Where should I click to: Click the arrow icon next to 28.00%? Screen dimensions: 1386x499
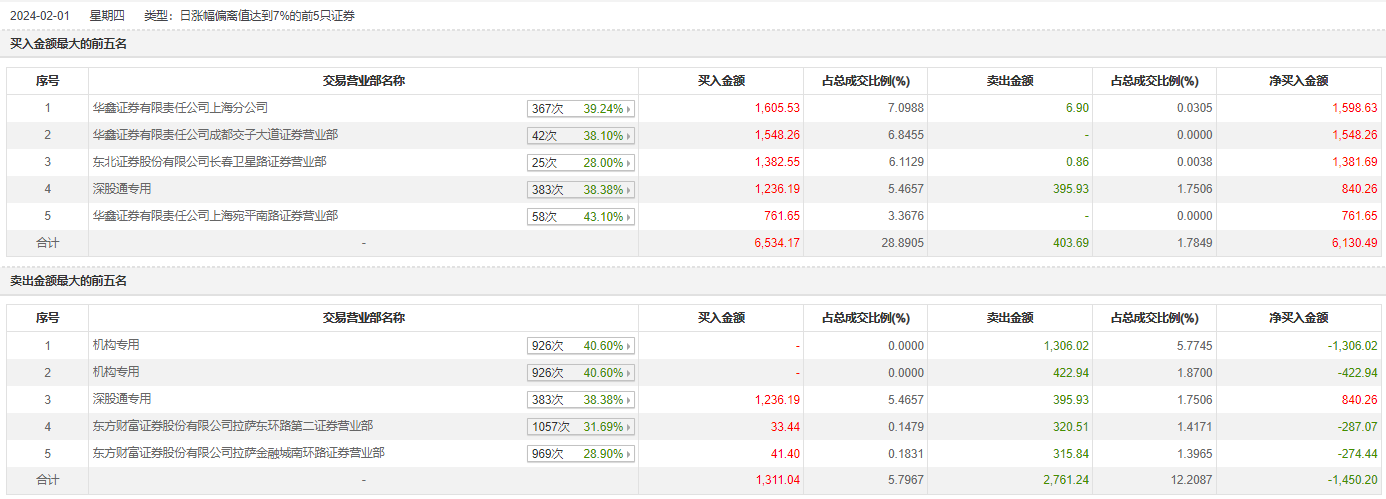coord(629,163)
